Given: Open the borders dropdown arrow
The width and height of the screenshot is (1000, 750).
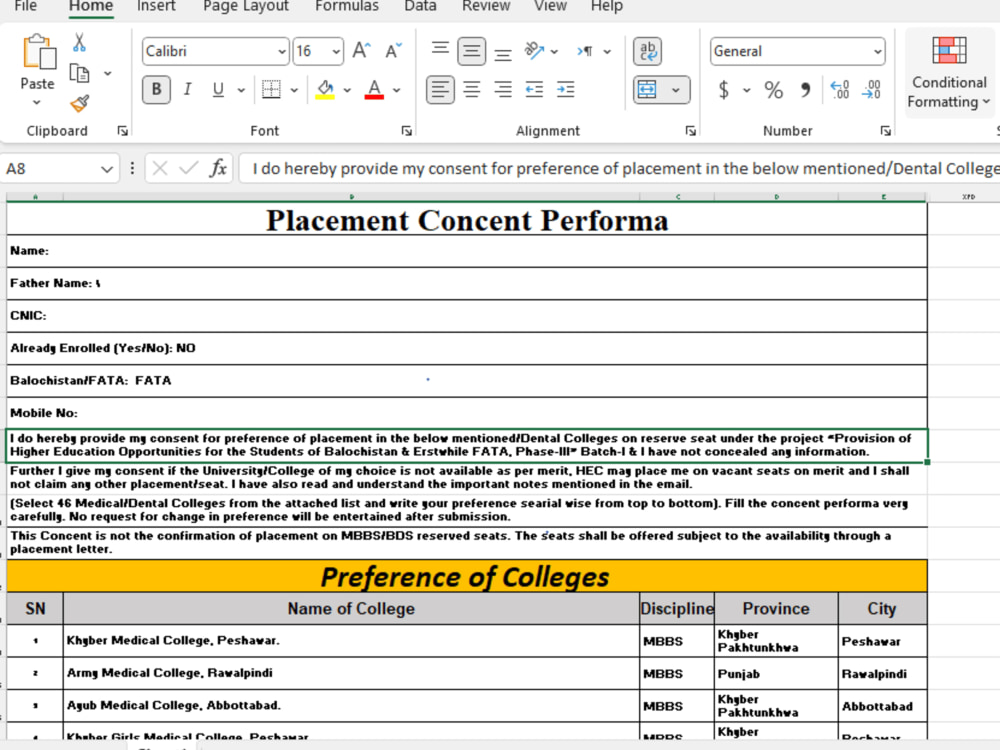Looking at the screenshot, I should click(294, 90).
